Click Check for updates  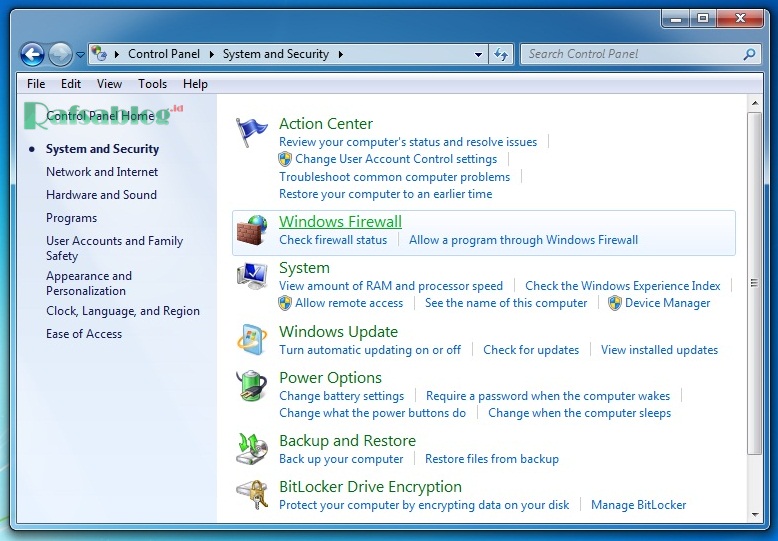tap(531, 350)
